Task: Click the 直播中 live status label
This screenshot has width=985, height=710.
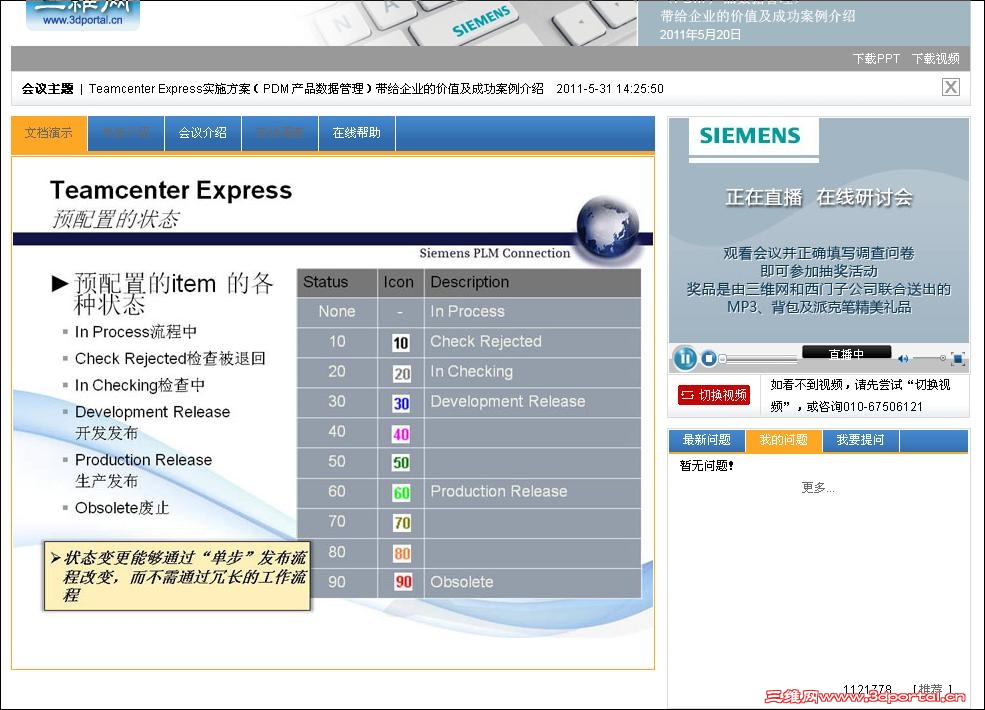Action: (x=846, y=352)
